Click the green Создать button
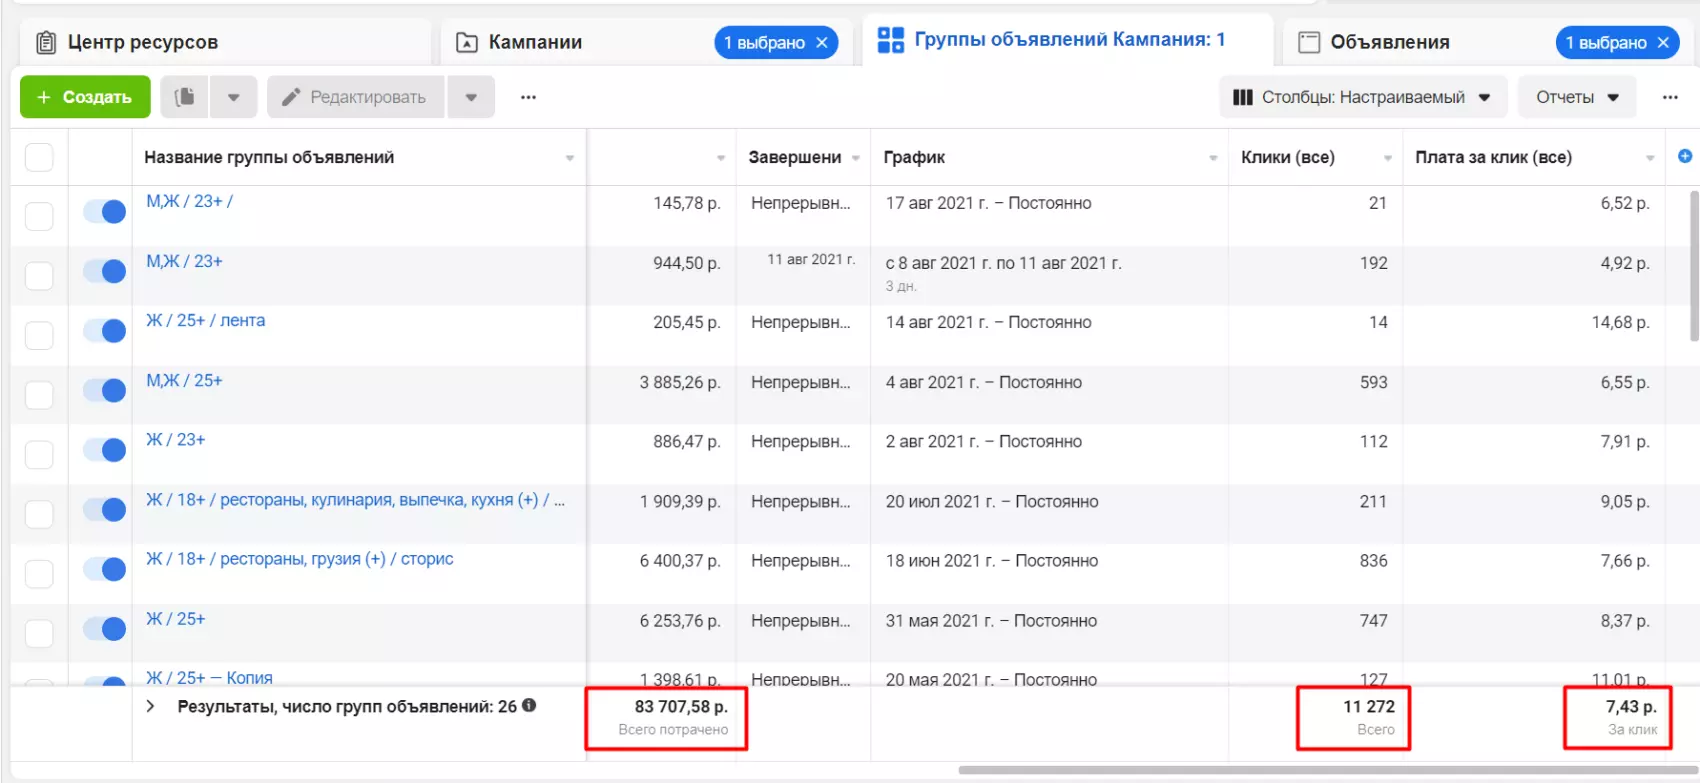1700x783 pixels. [85, 97]
